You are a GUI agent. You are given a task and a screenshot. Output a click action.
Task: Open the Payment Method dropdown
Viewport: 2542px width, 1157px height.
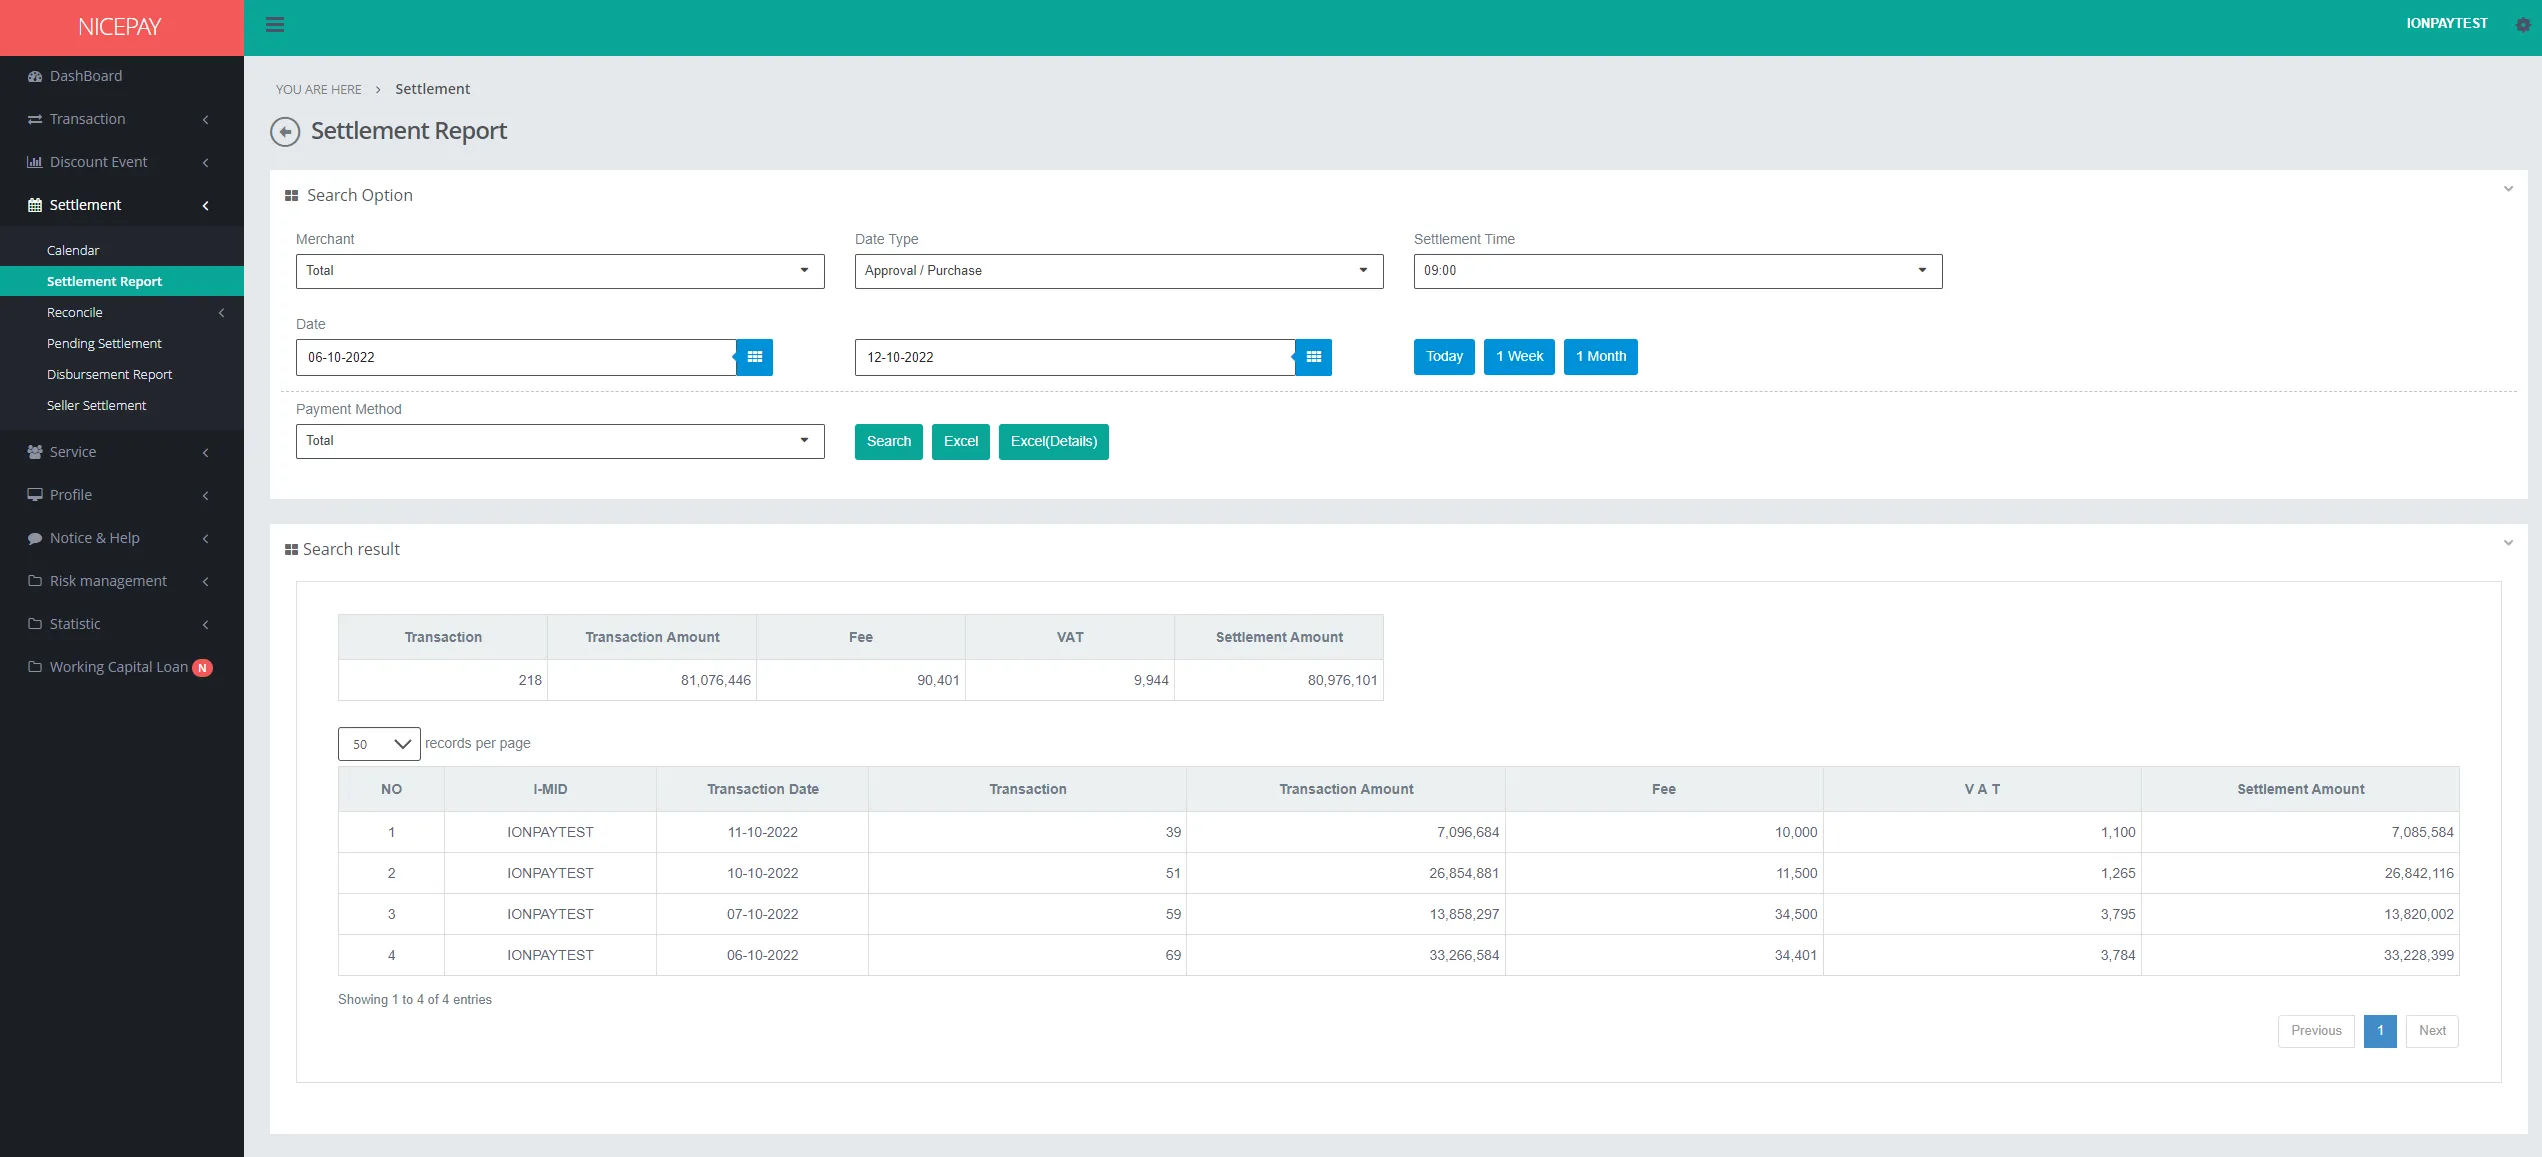[x=560, y=441]
